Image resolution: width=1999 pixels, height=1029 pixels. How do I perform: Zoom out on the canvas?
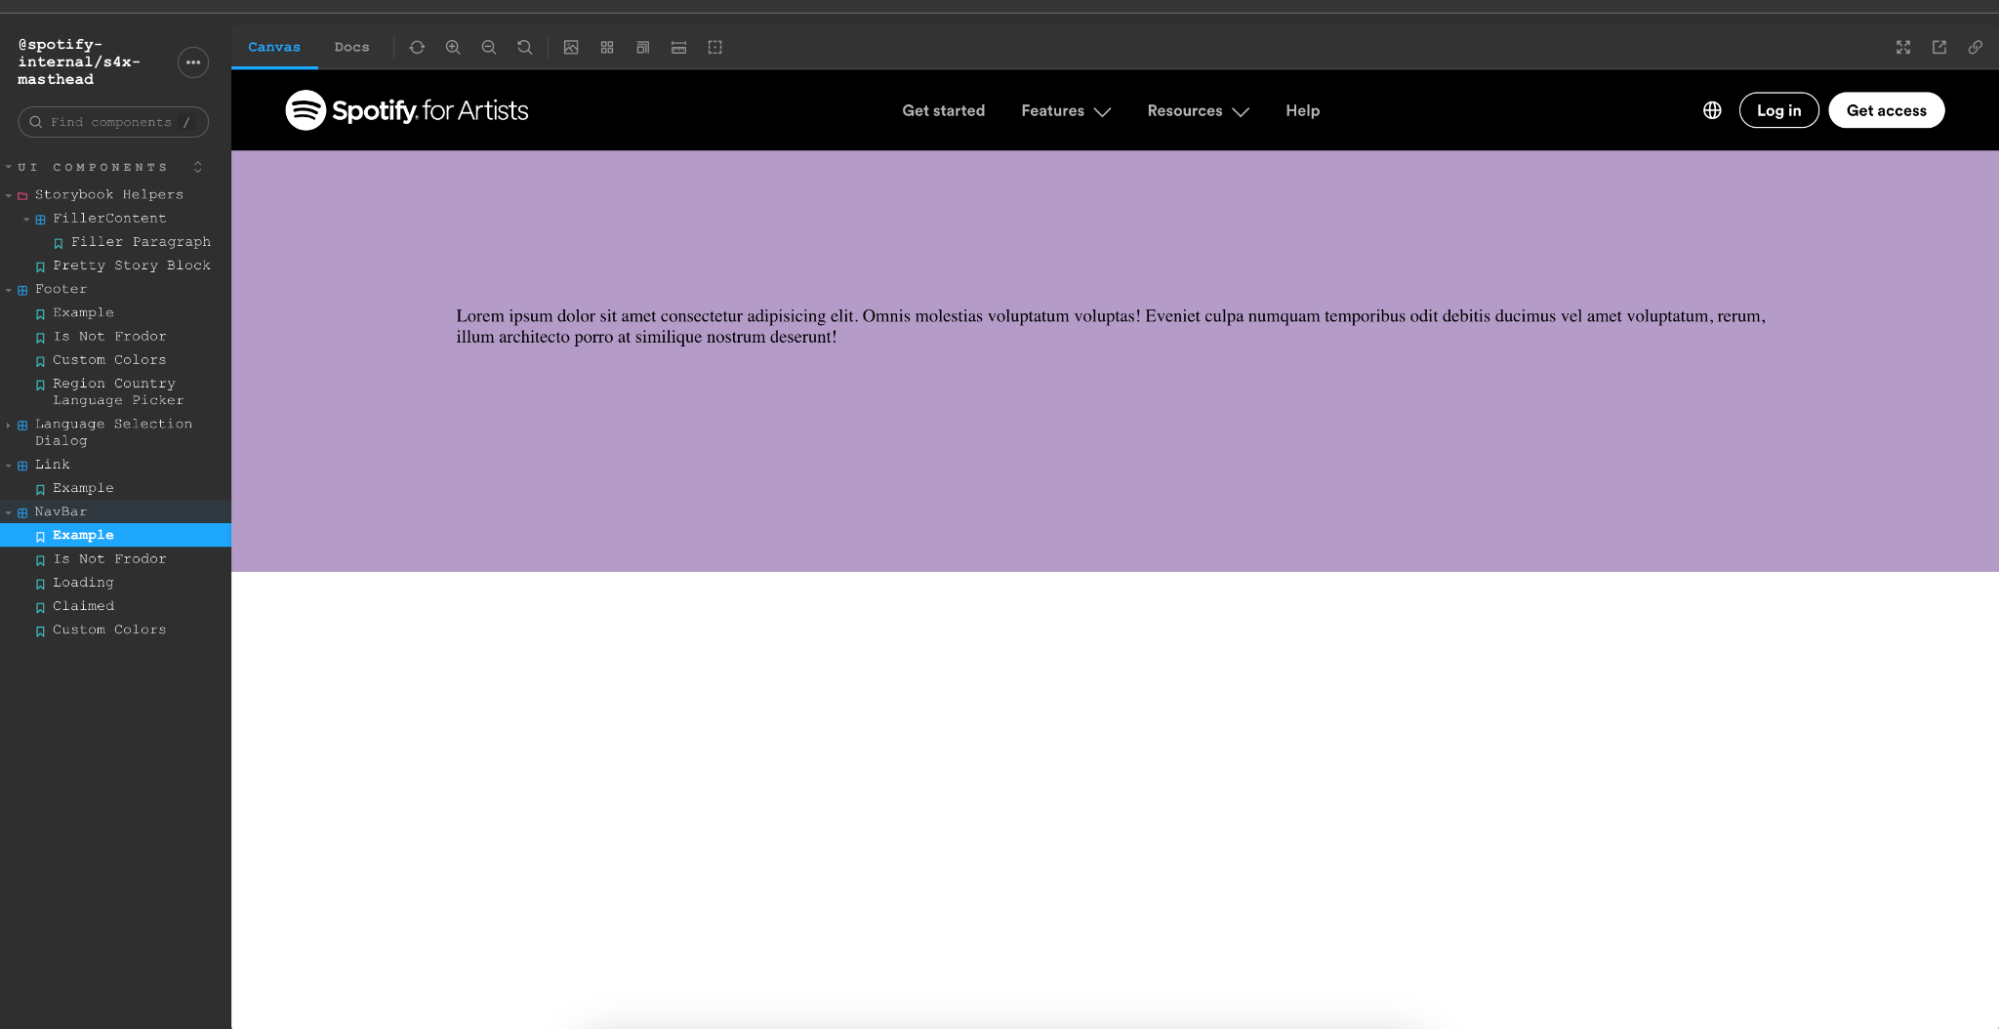[489, 47]
